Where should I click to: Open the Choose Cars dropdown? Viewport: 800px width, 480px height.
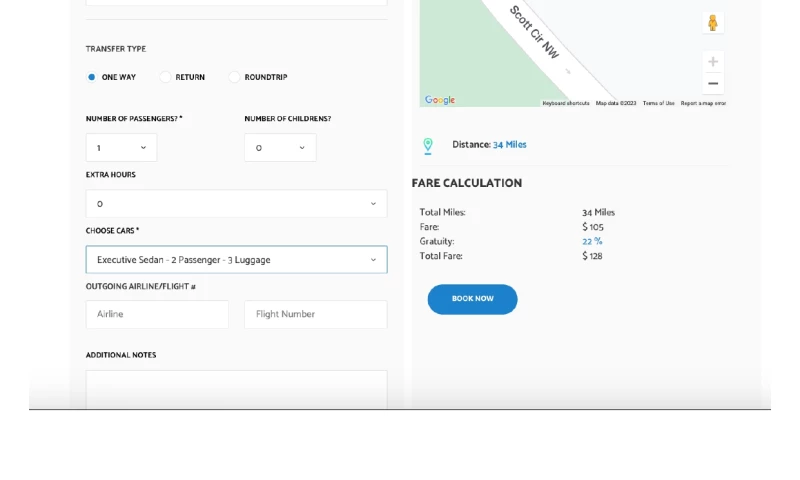pyautogui.click(x=236, y=260)
